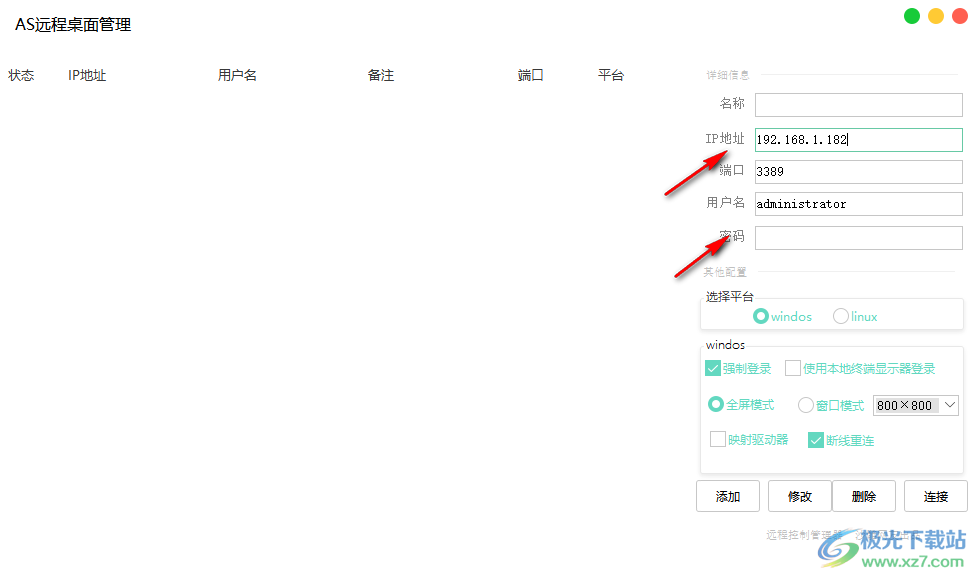Click the 端口 column header
Image resolution: width=977 pixels, height=578 pixels.
tap(530, 75)
